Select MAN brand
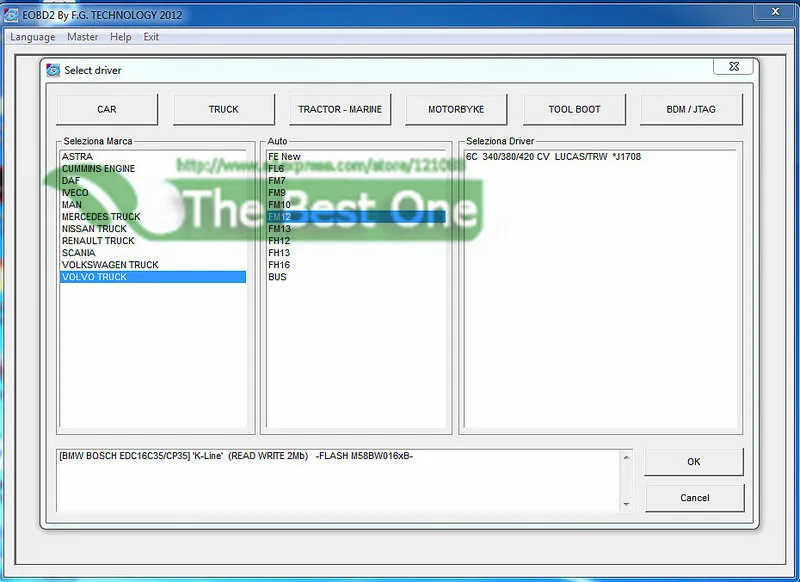Viewport: 800px width, 582px height. coord(153,205)
